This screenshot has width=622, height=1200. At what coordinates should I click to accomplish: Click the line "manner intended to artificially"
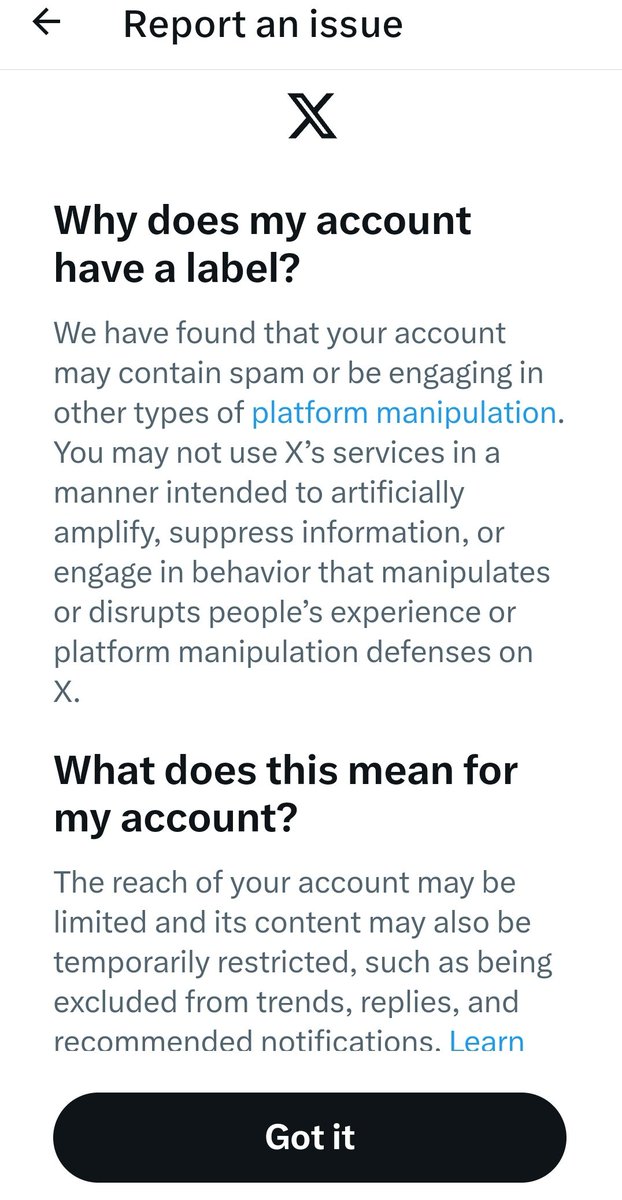[258, 492]
